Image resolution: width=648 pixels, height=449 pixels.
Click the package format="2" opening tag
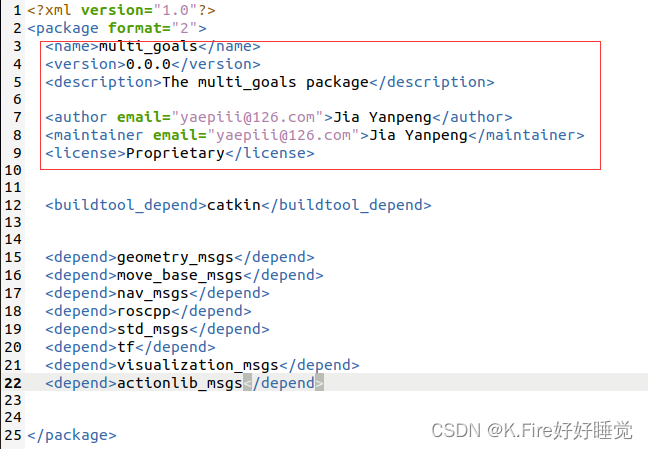(x=117, y=28)
